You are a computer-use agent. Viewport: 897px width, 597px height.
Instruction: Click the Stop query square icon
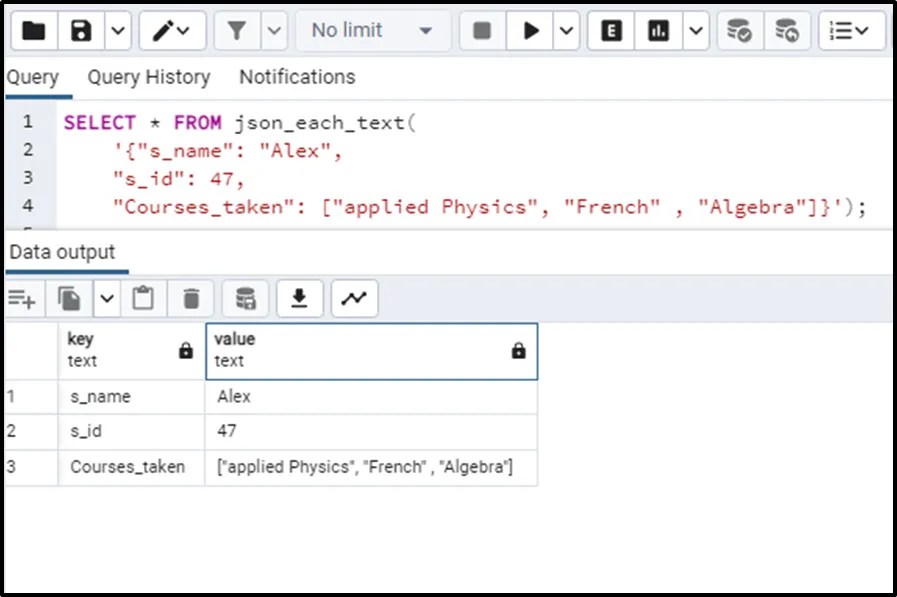tap(482, 31)
